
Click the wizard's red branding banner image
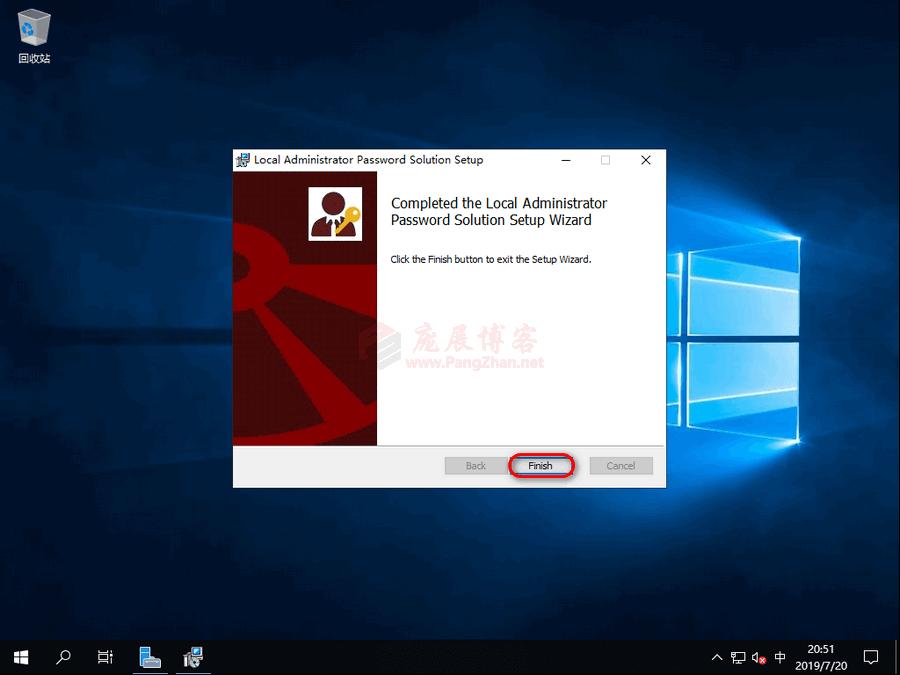(x=304, y=310)
